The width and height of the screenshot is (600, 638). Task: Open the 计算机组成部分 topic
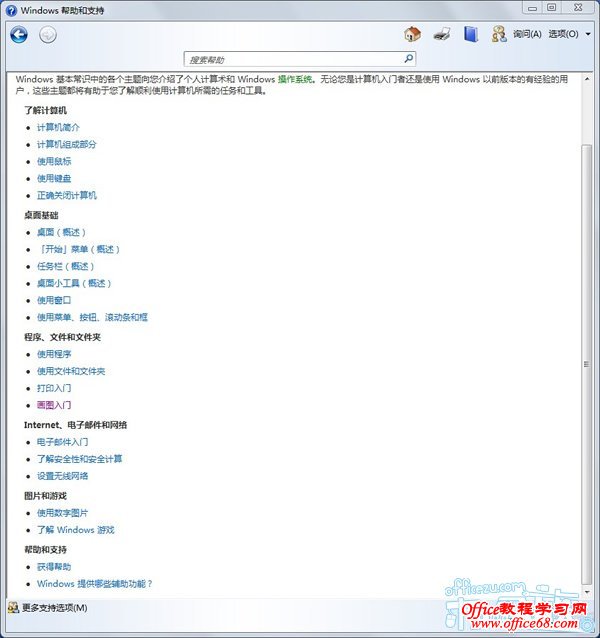coord(67,144)
